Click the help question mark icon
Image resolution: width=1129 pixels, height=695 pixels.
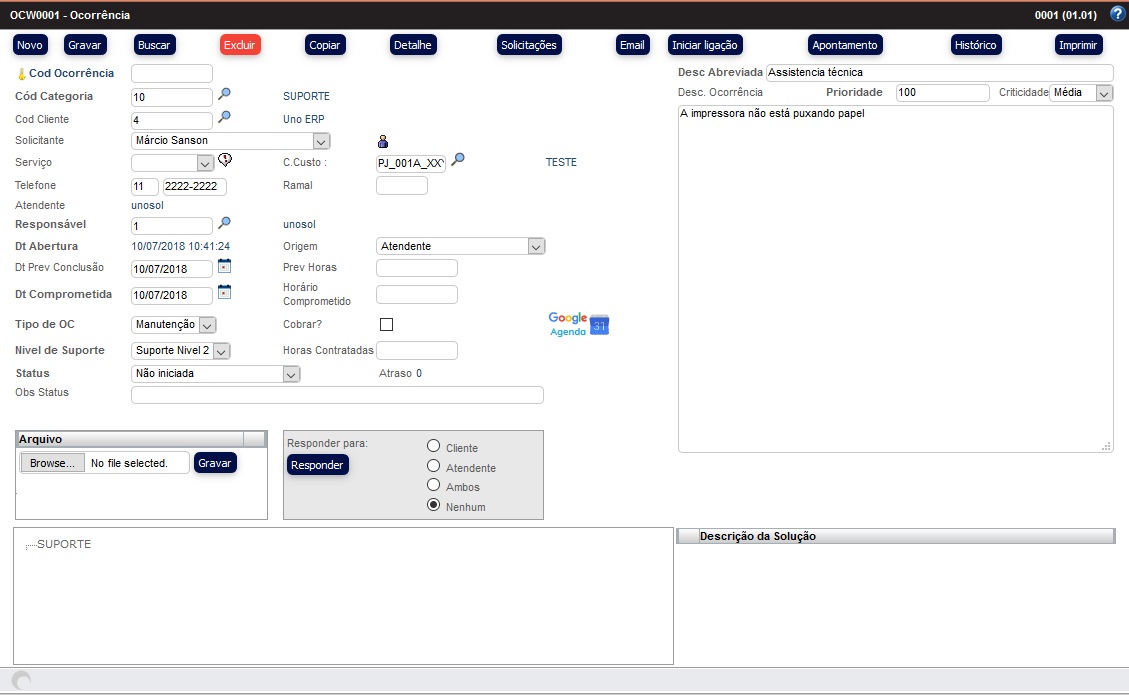point(1117,14)
